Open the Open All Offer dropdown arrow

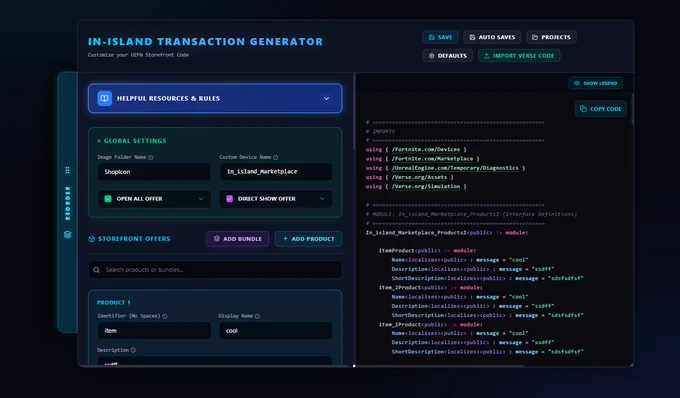[201, 199]
